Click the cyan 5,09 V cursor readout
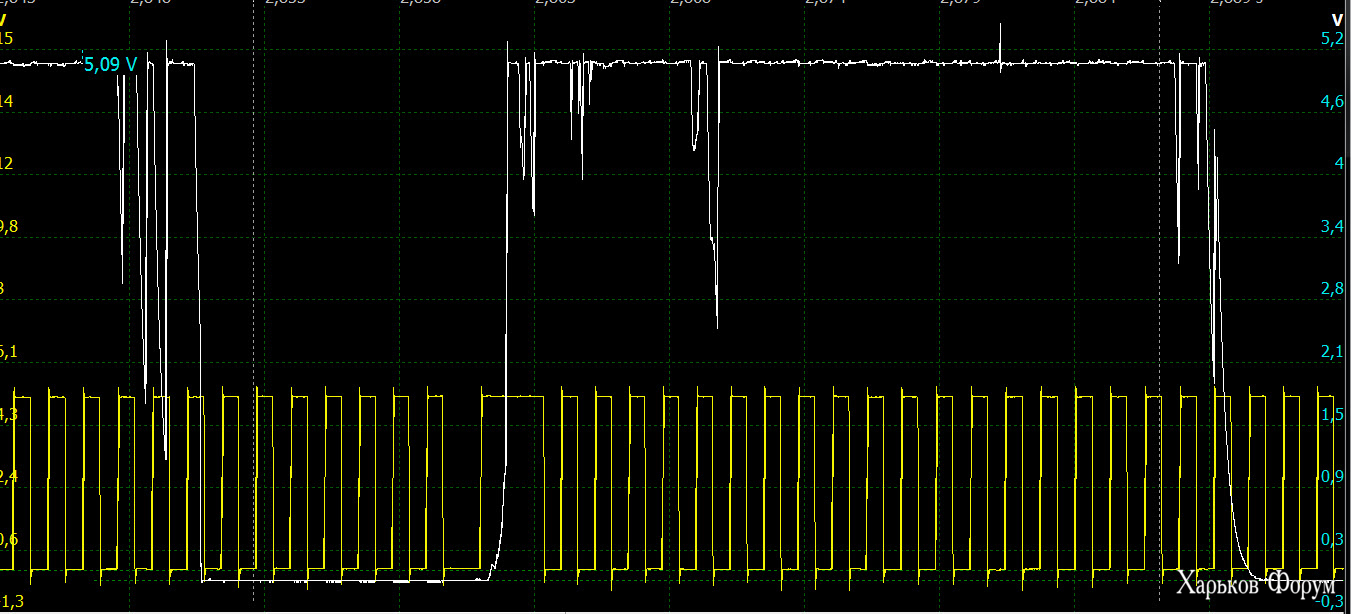Image resolution: width=1351 pixels, height=614 pixels. tap(110, 65)
